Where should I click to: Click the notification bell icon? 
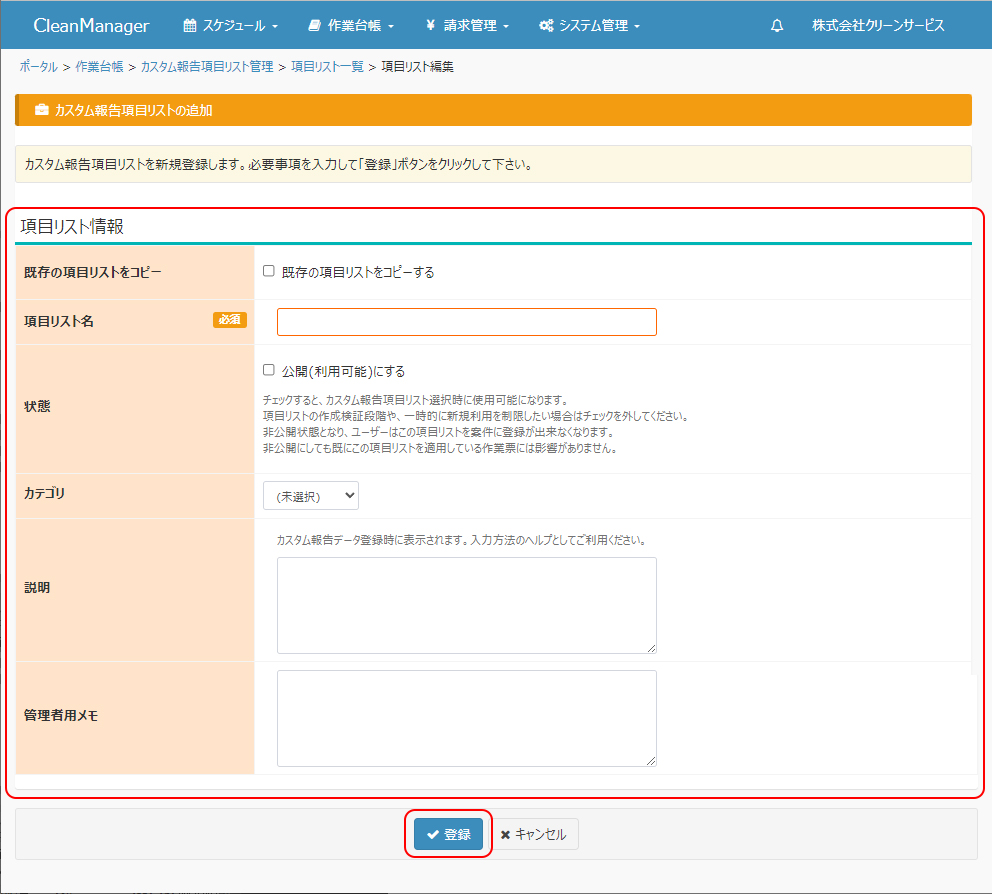777,26
